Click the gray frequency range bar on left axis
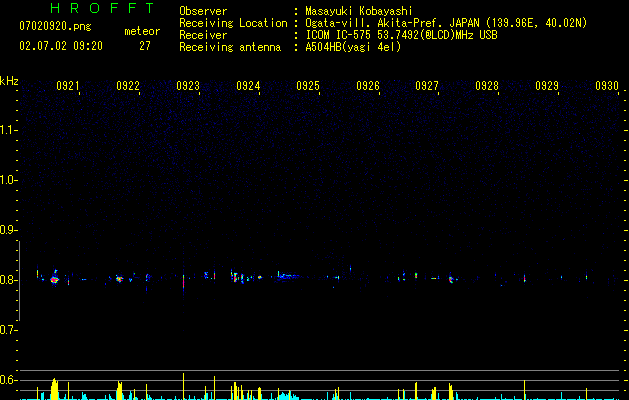Image resolution: width=629 pixels, height=400 pixels. (19, 281)
